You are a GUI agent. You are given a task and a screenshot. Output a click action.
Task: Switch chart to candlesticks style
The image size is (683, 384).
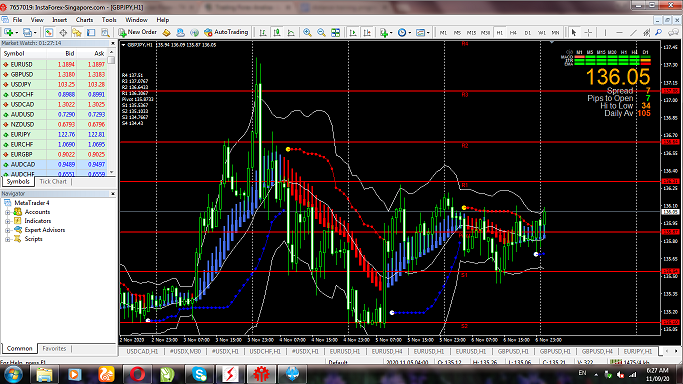coord(277,32)
